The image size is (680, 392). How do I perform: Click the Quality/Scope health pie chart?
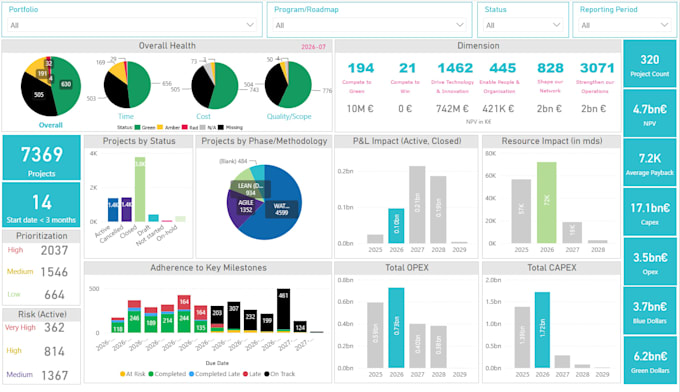coord(288,85)
